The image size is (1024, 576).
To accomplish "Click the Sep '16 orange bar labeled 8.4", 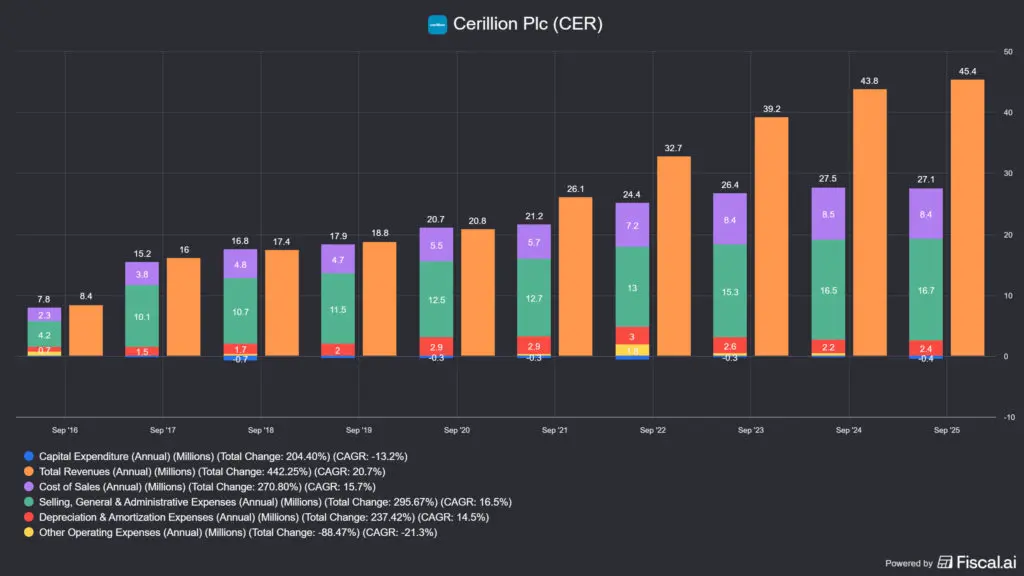I will pos(86,330).
